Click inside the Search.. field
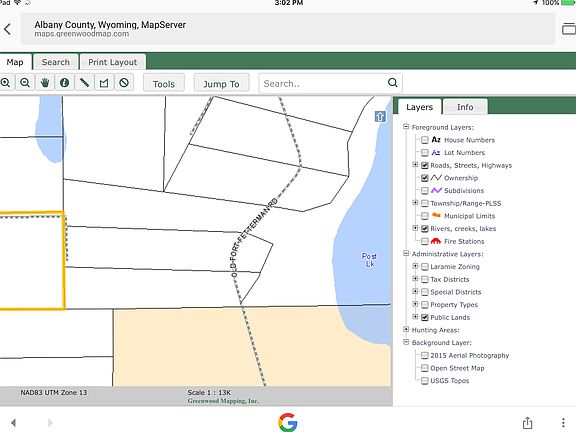576x432 pixels. [x=323, y=83]
